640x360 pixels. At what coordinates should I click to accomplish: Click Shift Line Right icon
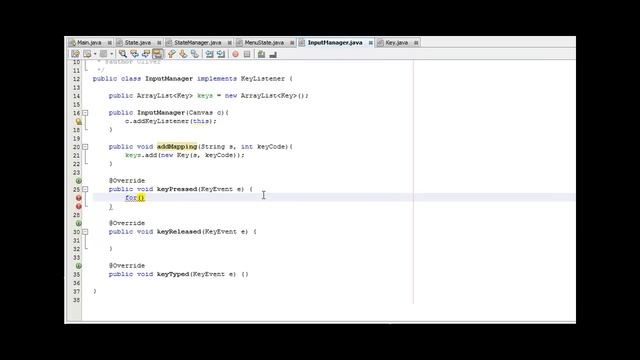point(221,54)
